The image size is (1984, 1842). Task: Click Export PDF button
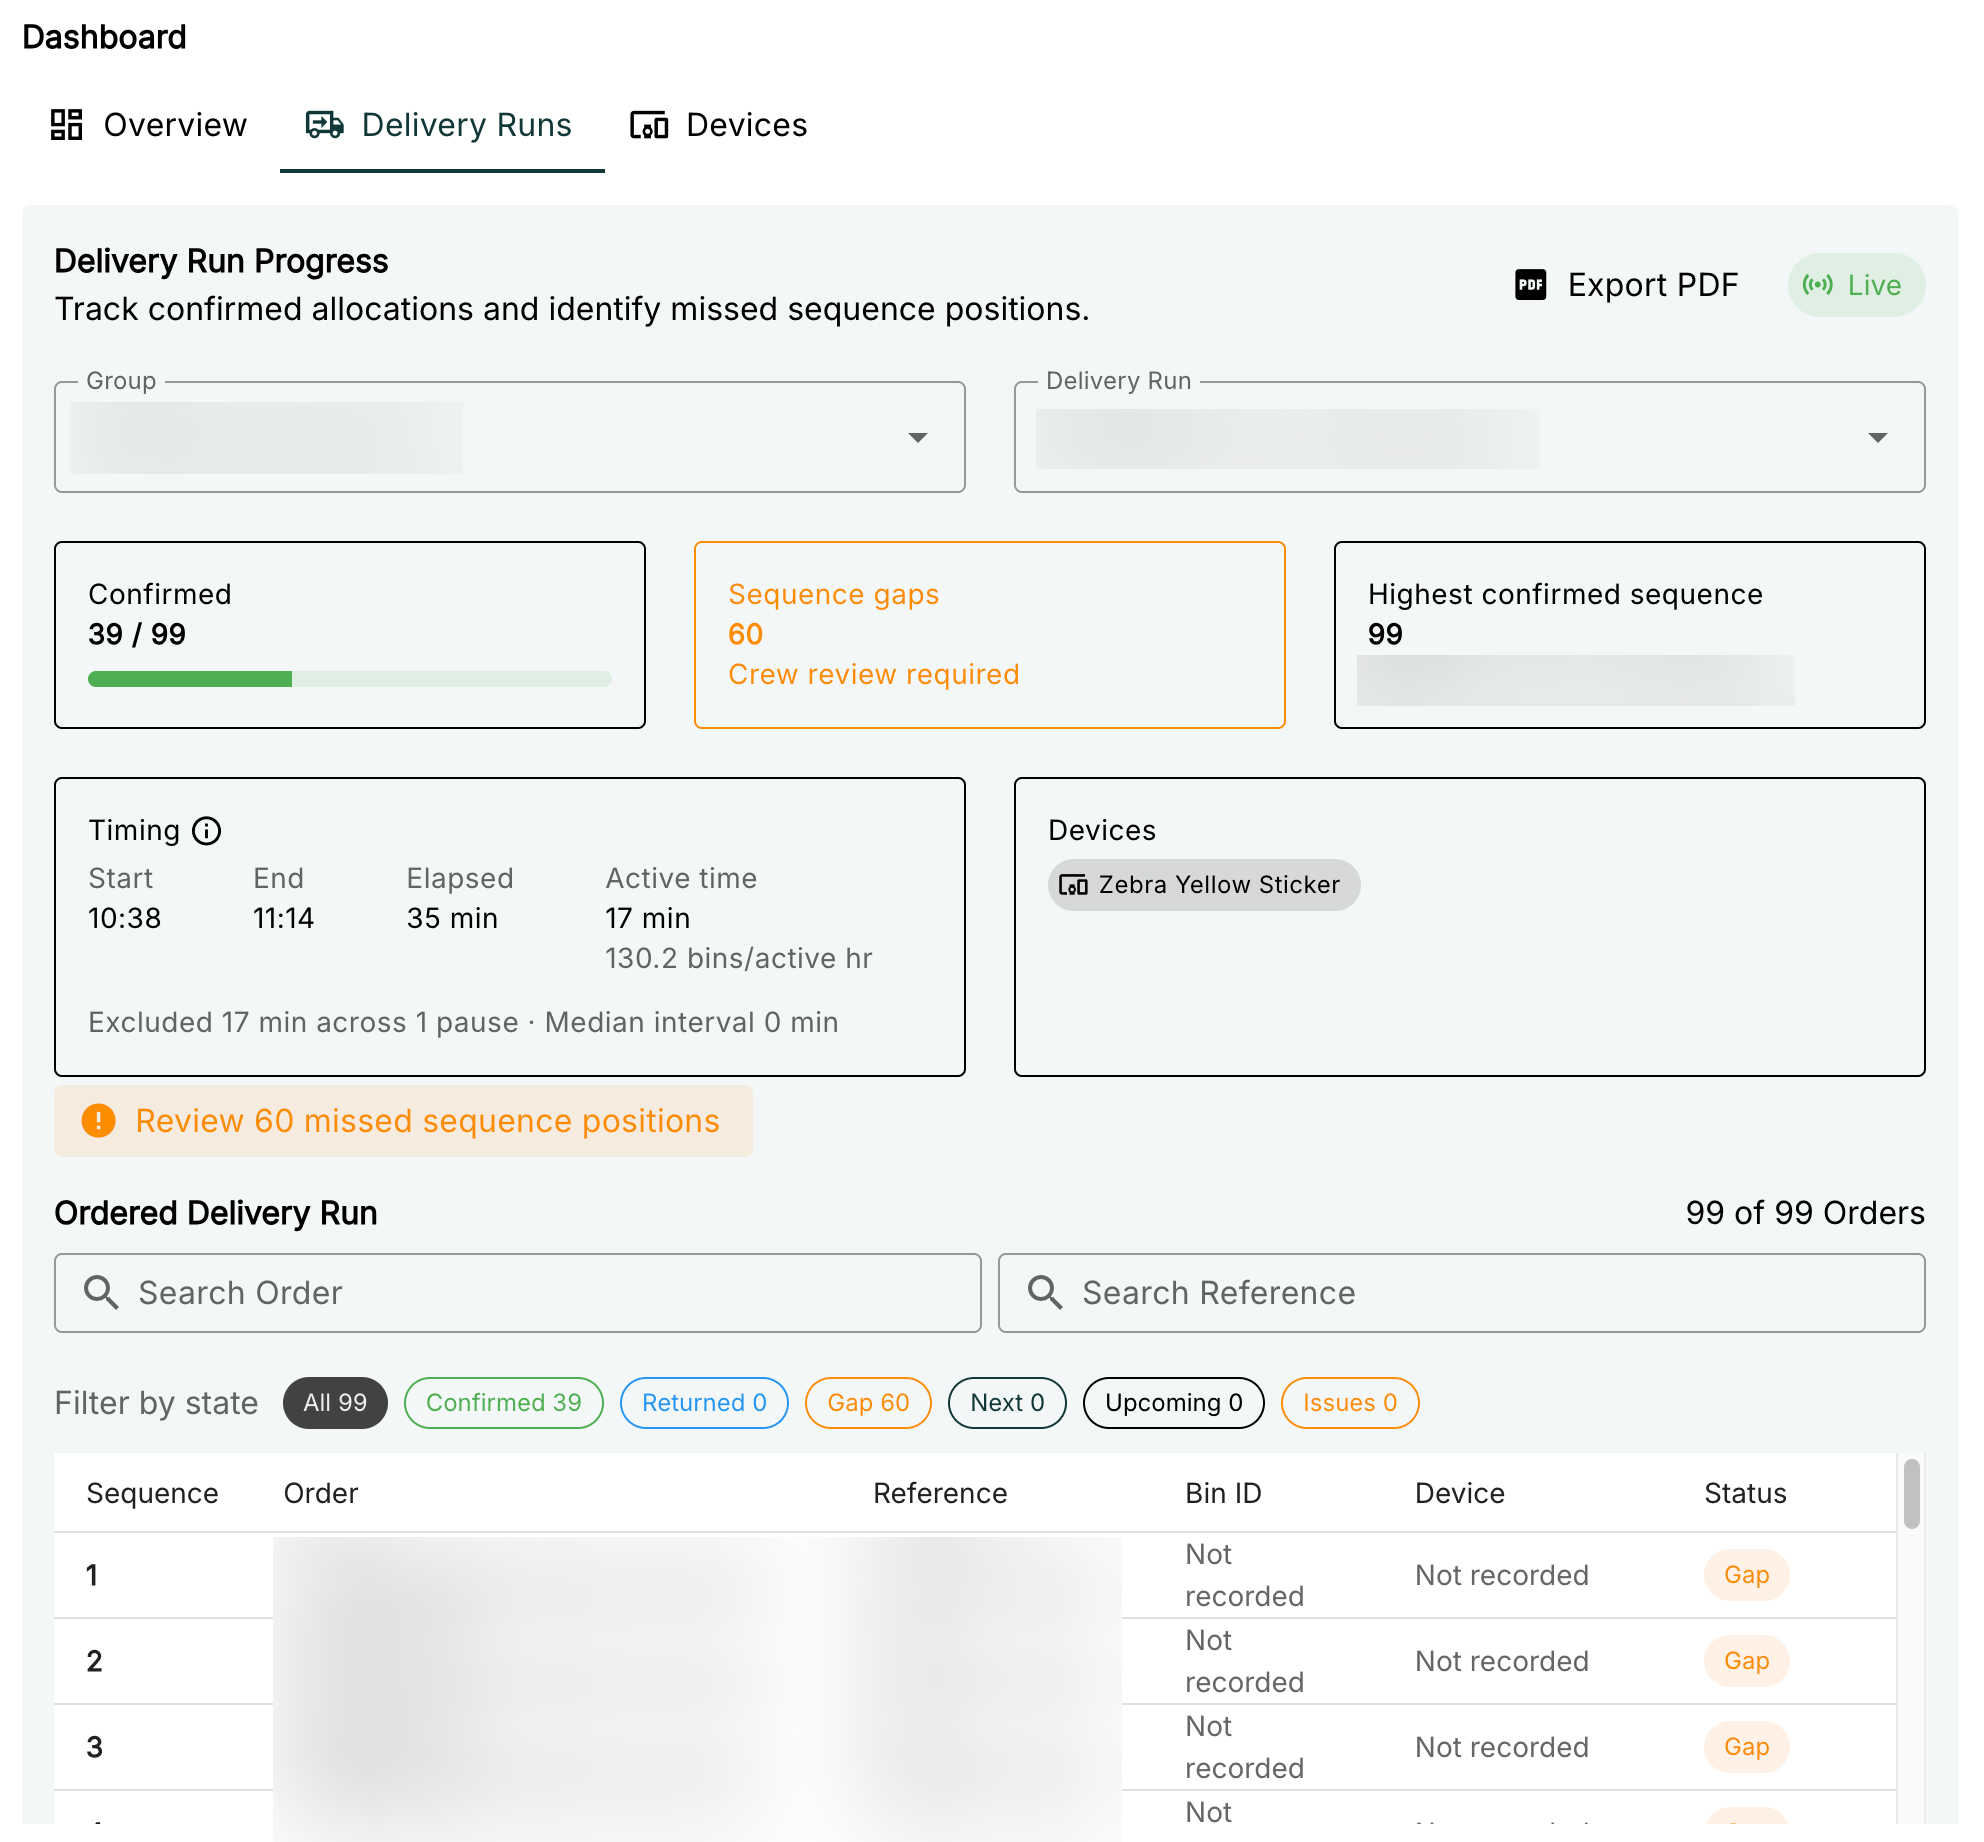click(1627, 285)
